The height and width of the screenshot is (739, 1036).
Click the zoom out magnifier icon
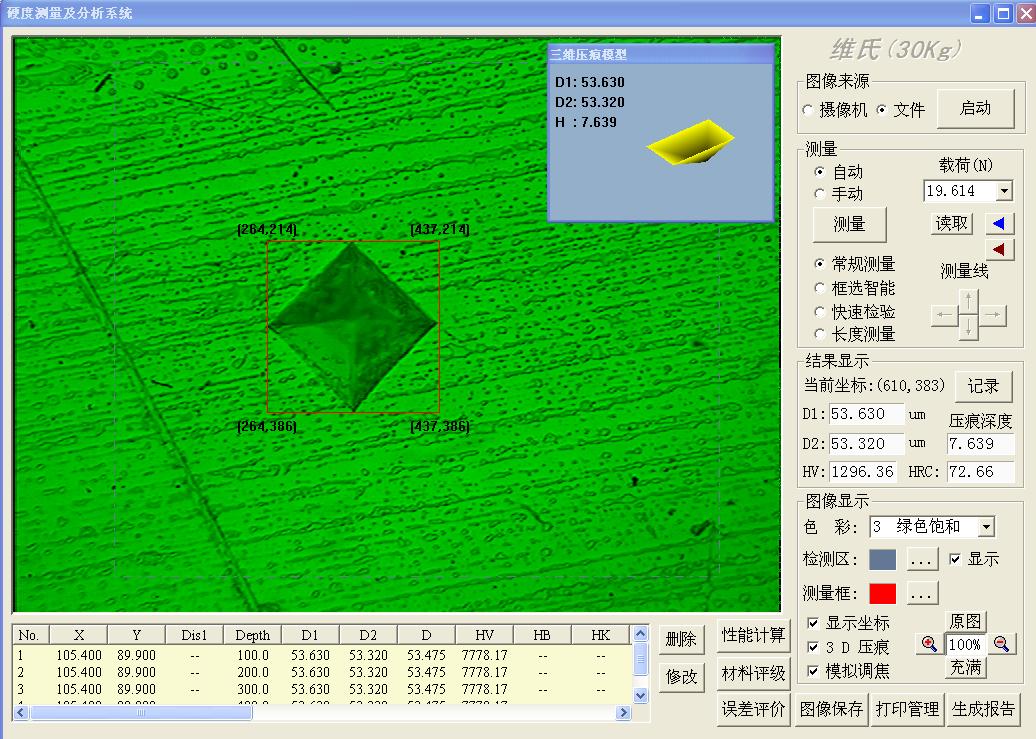coord(1000,644)
